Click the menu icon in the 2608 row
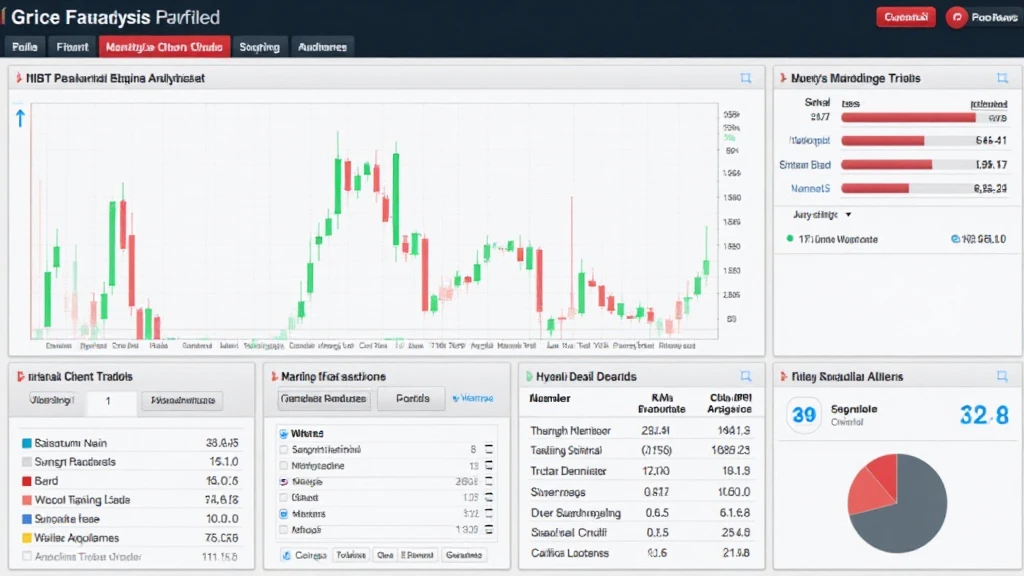This screenshot has width=1024, height=576. pos(488,481)
